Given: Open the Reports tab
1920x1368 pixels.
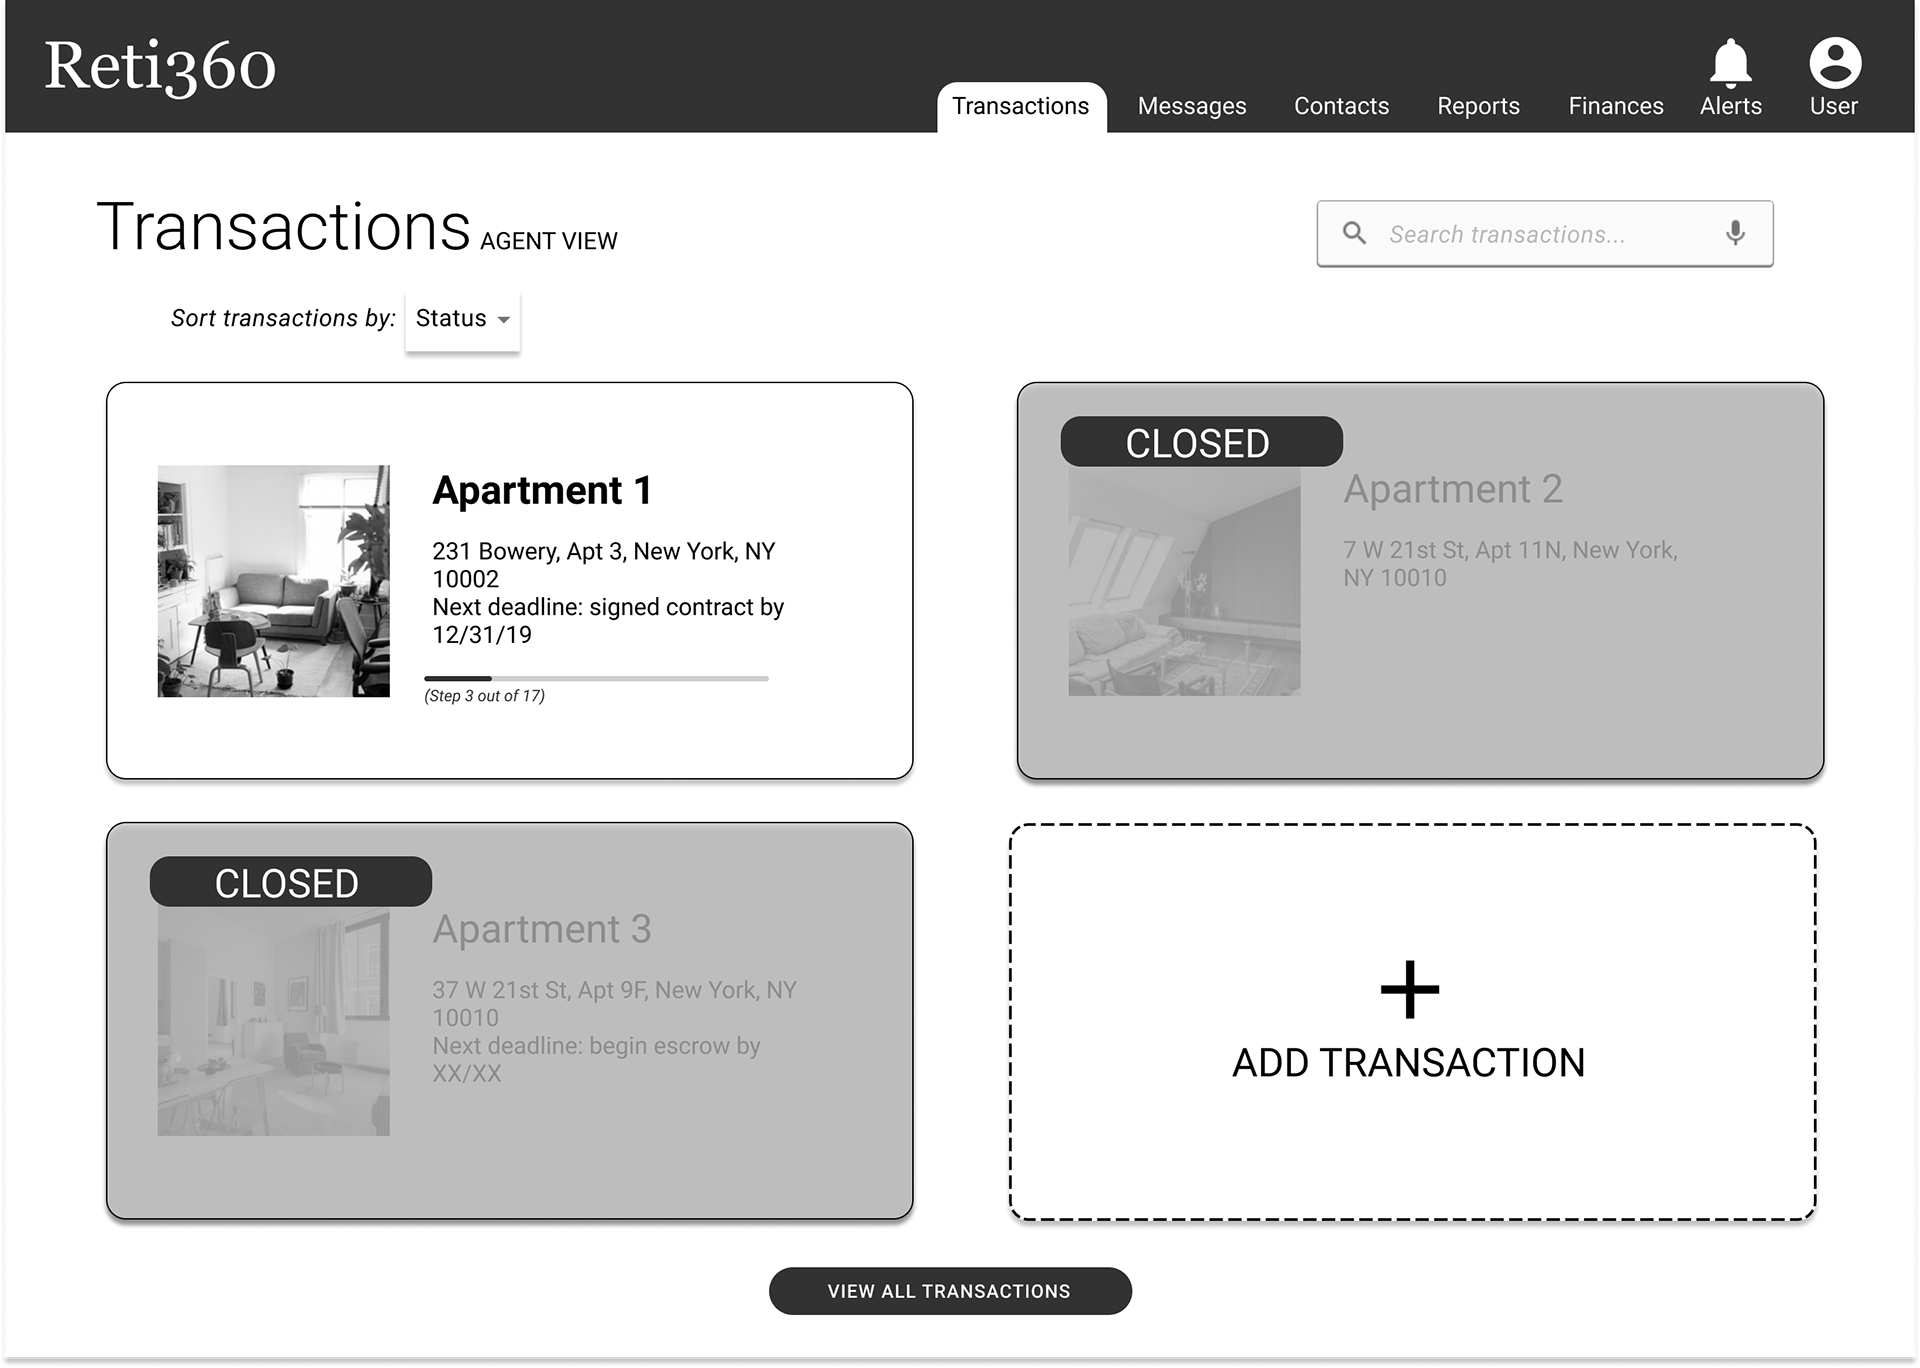Looking at the screenshot, I should click(x=1478, y=106).
